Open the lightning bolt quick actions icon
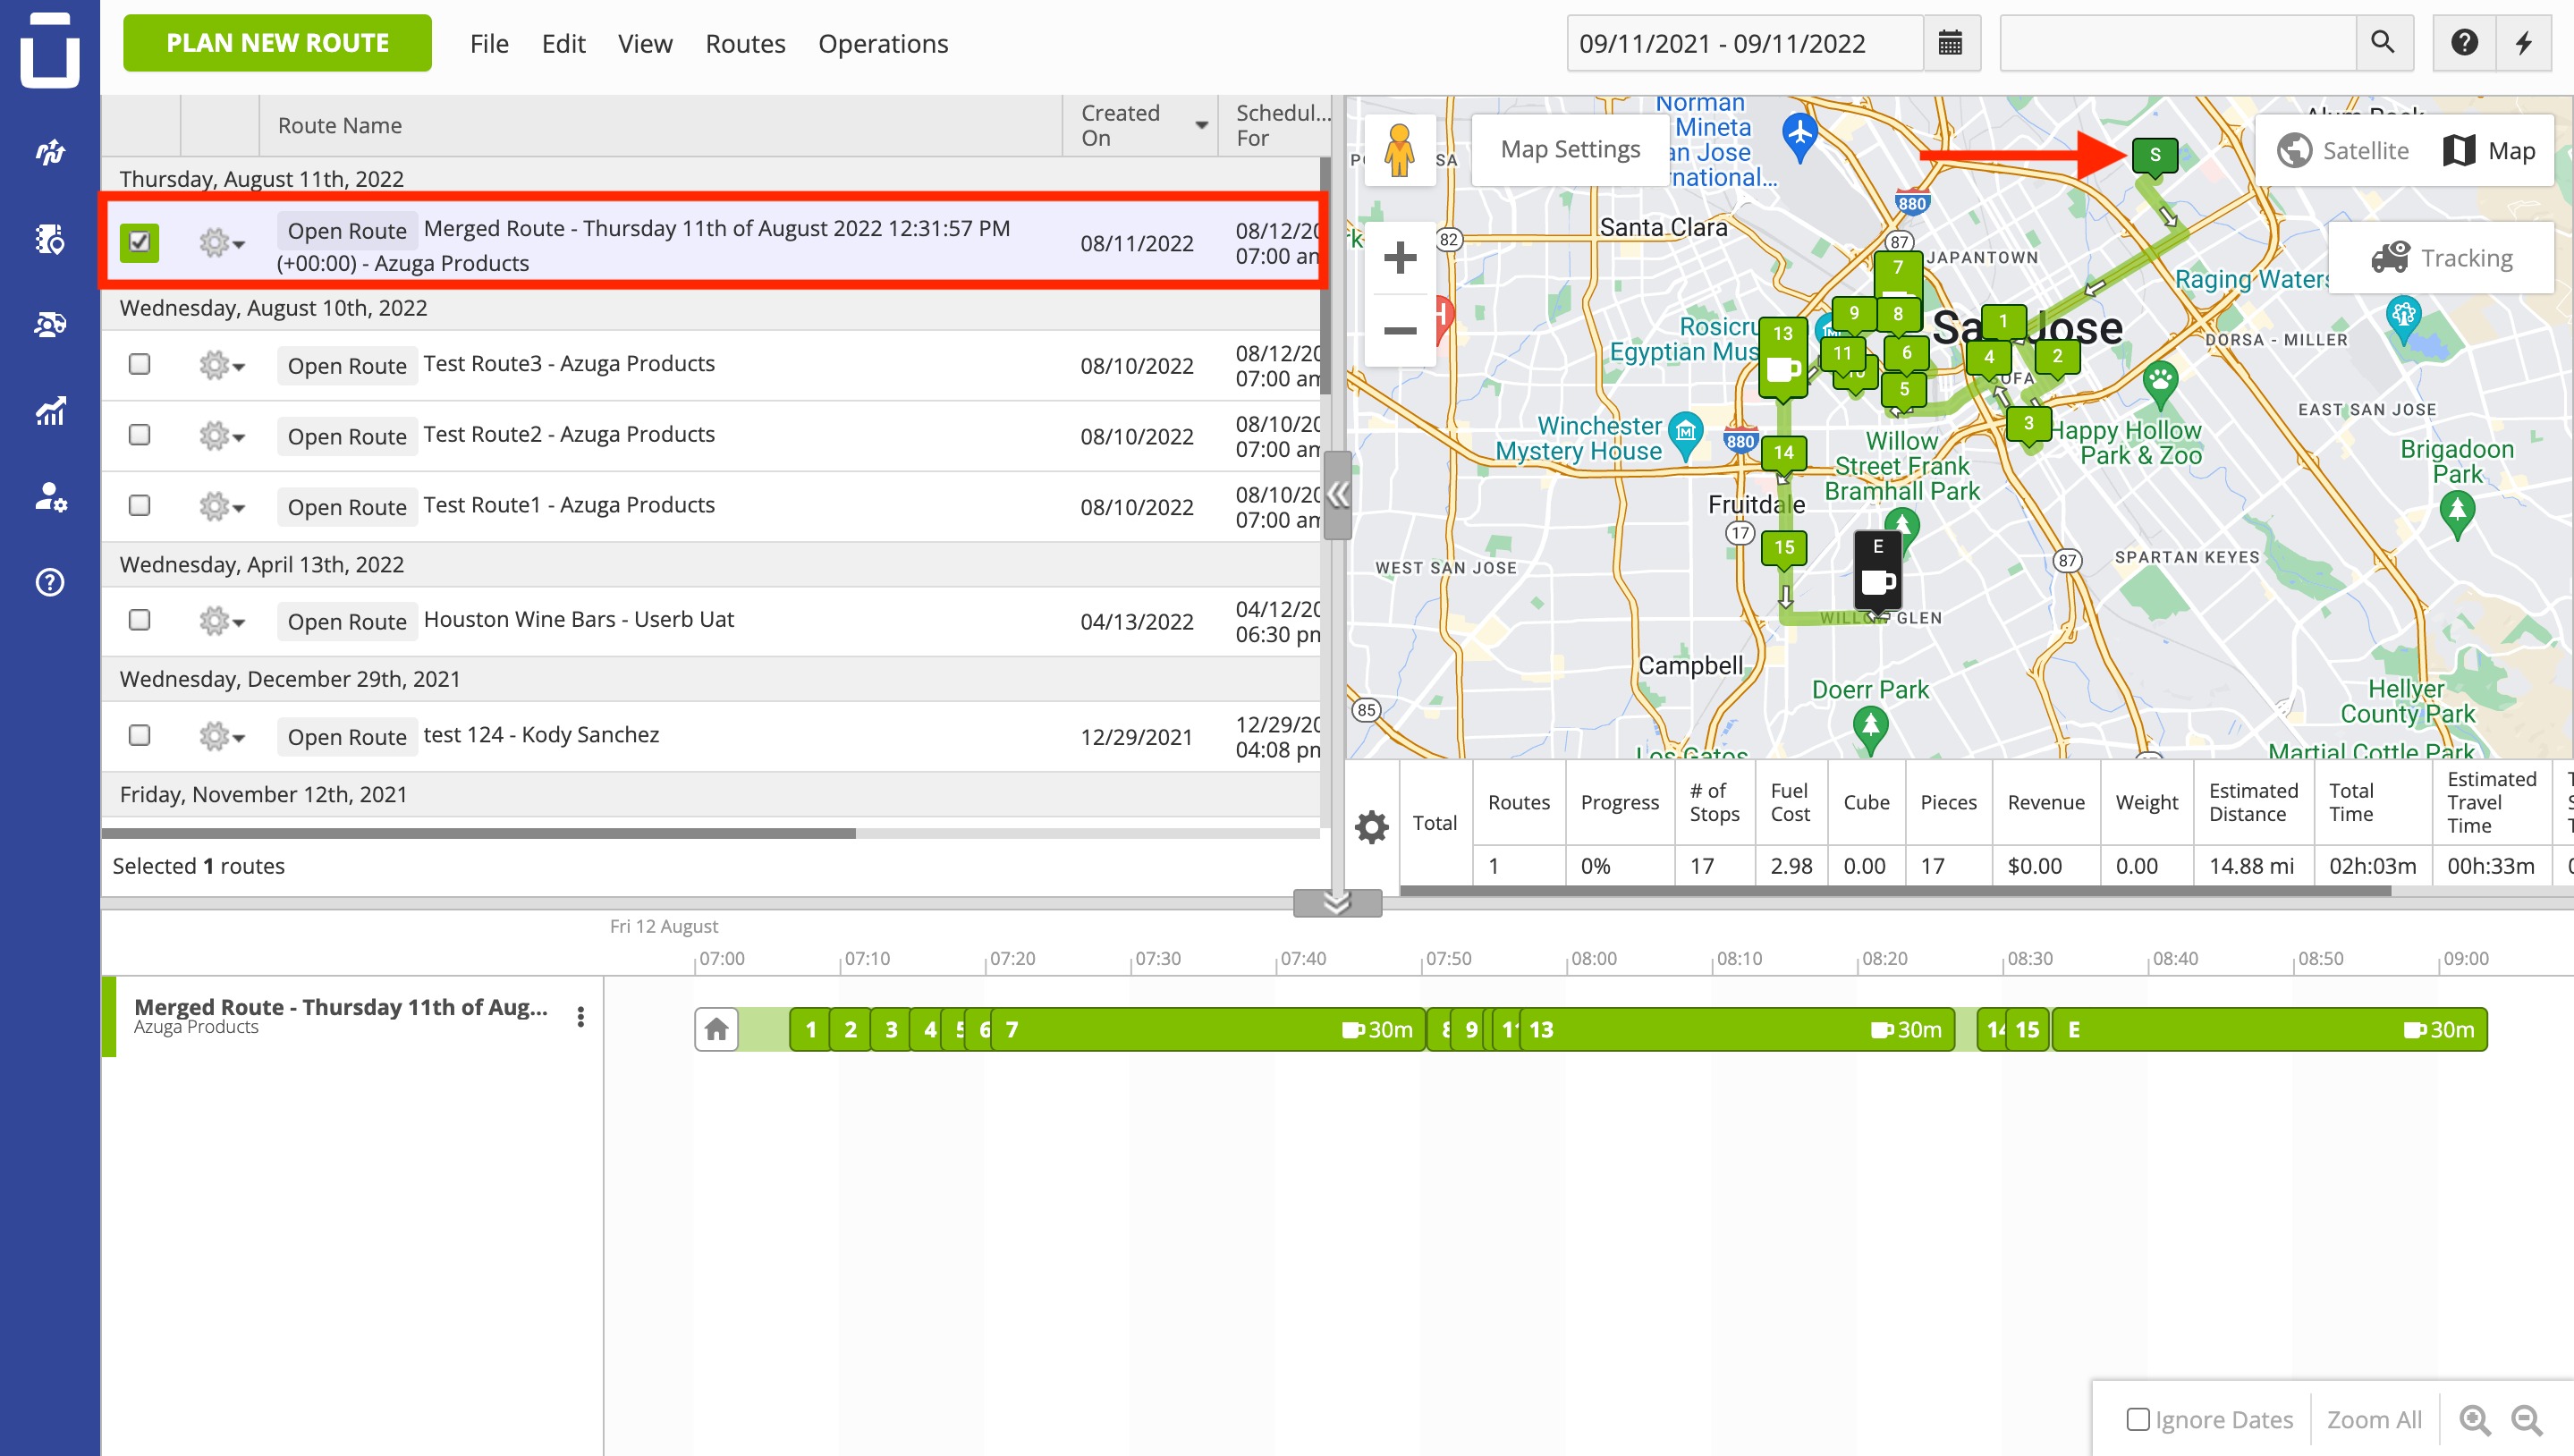 pyautogui.click(x=2524, y=43)
